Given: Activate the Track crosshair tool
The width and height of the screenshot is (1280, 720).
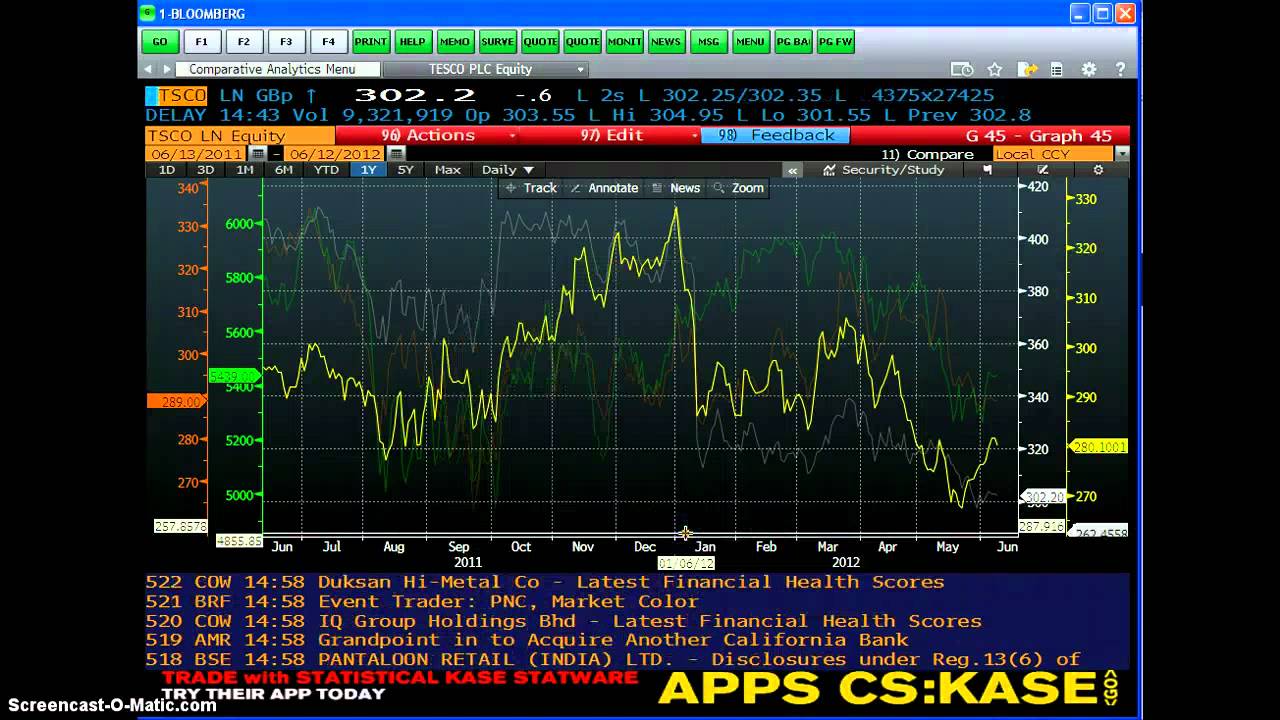Looking at the screenshot, I should pos(531,188).
